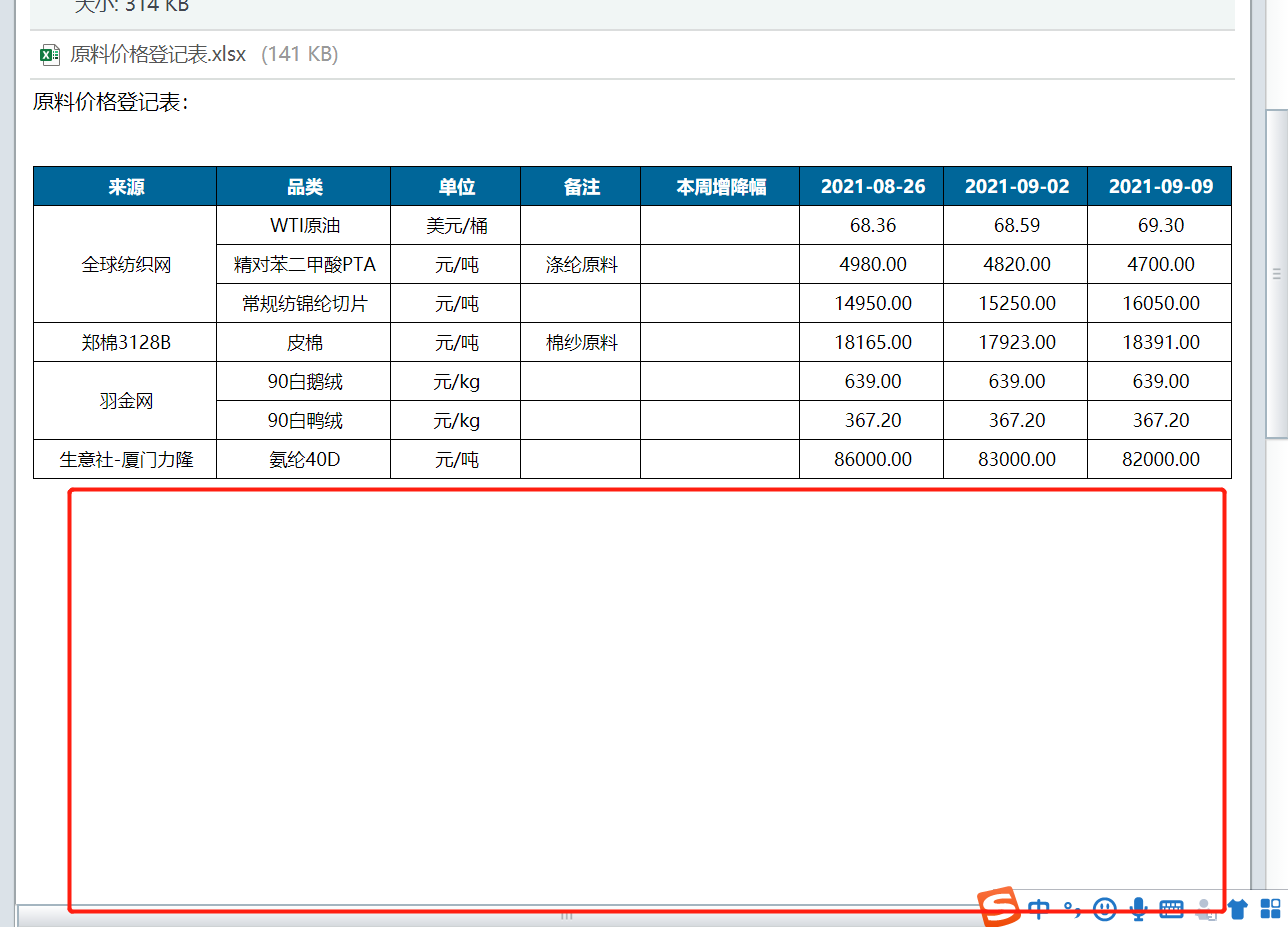Image resolution: width=1288 pixels, height=927 pixels.
Task: Click the value 83000.00
Action: point(1016,460)
